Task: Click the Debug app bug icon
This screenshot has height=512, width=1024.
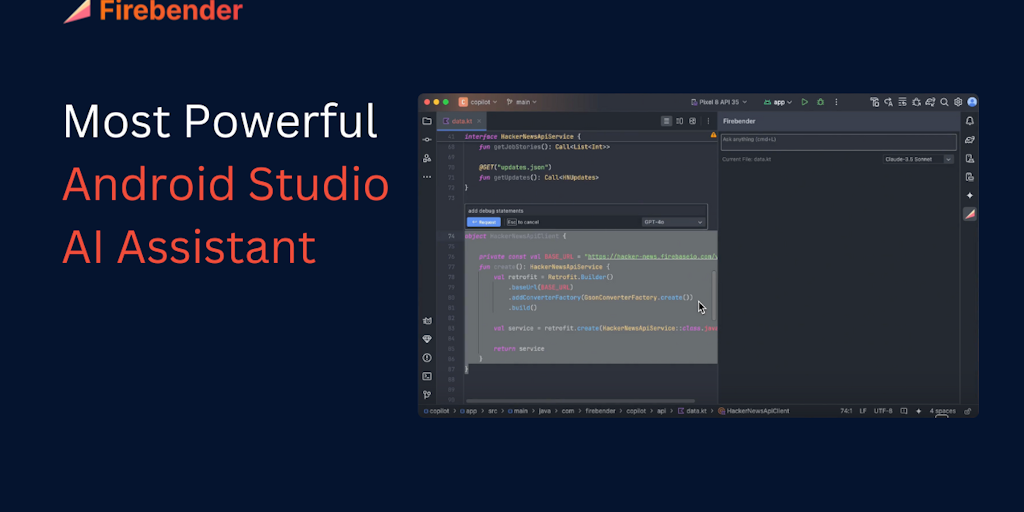Action: pyautogui.click(x=820, y=102)
